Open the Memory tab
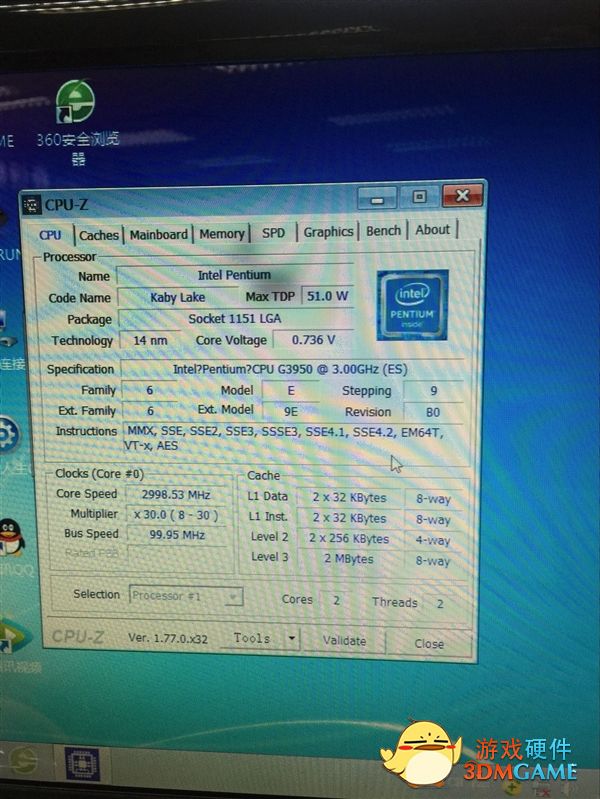Image resolution: width=600 pixels, height=799 pixels. pos(222,234)
